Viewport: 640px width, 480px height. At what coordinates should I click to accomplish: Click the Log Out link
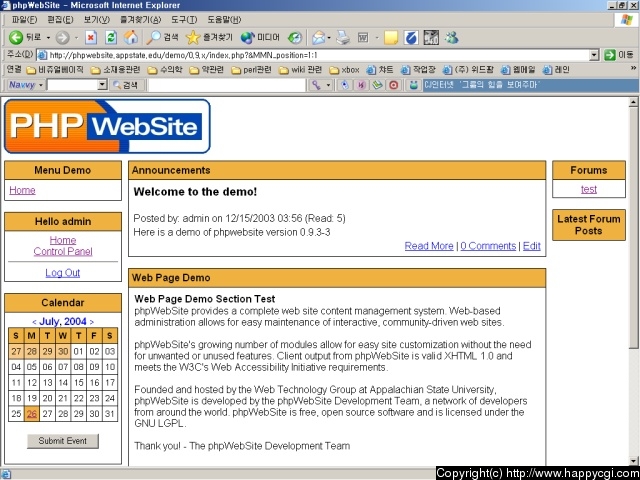click(62, 273)
